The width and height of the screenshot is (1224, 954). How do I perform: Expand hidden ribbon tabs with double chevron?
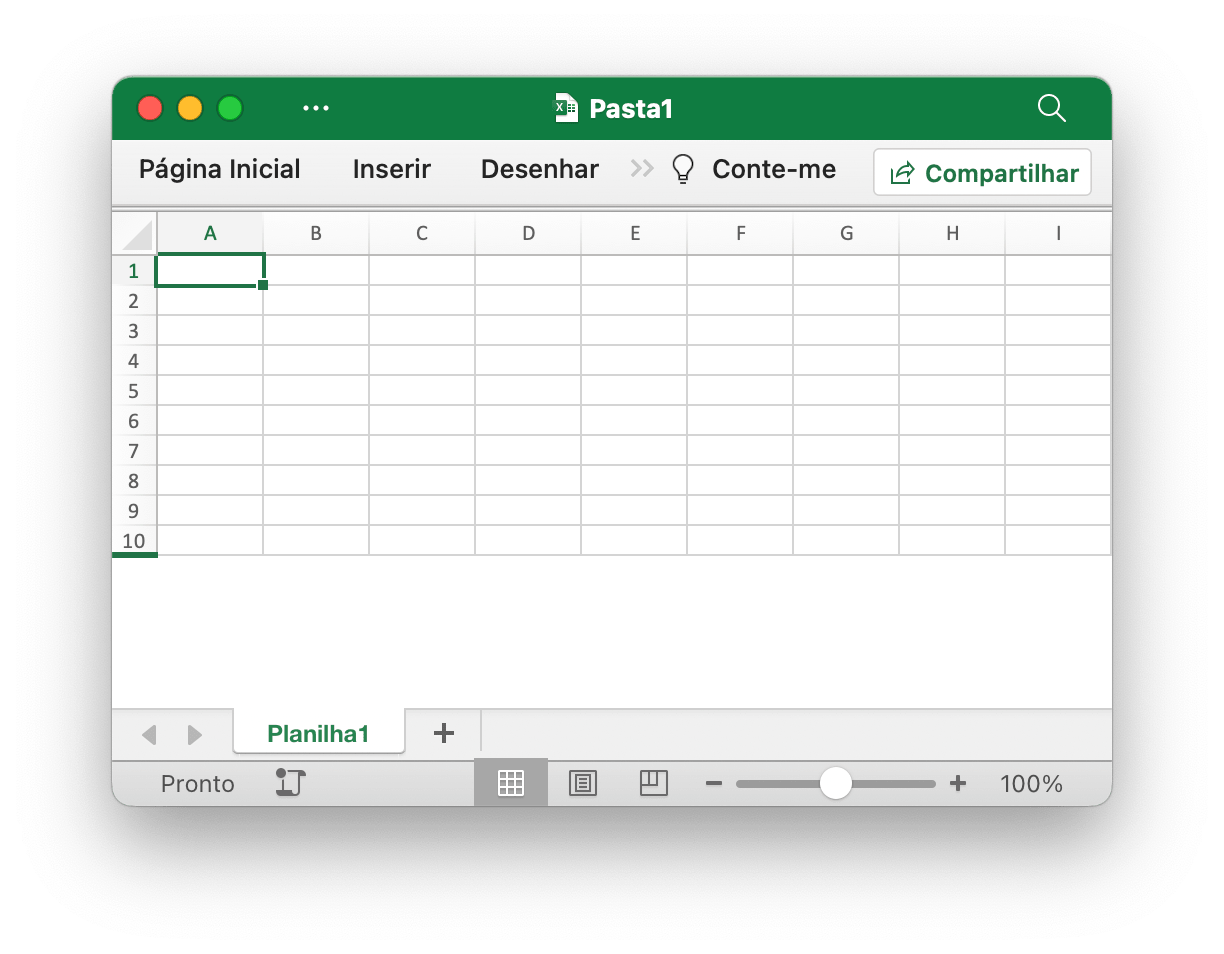click(x=642, y=169)
